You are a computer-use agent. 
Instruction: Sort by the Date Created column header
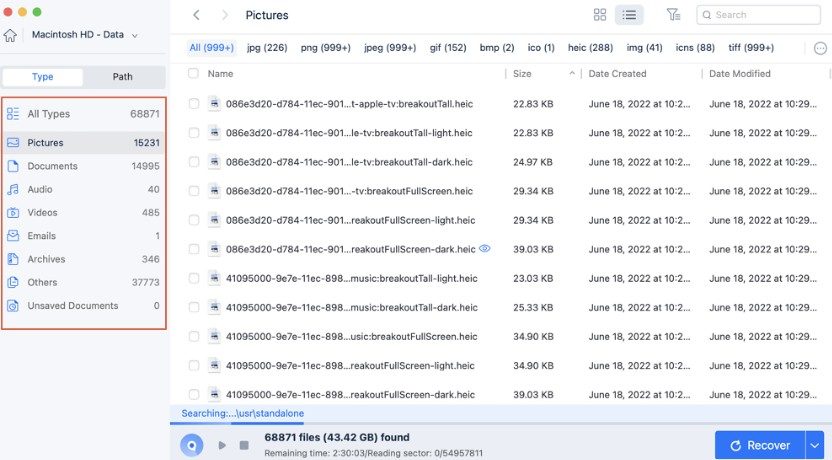(x=617, y=74)
